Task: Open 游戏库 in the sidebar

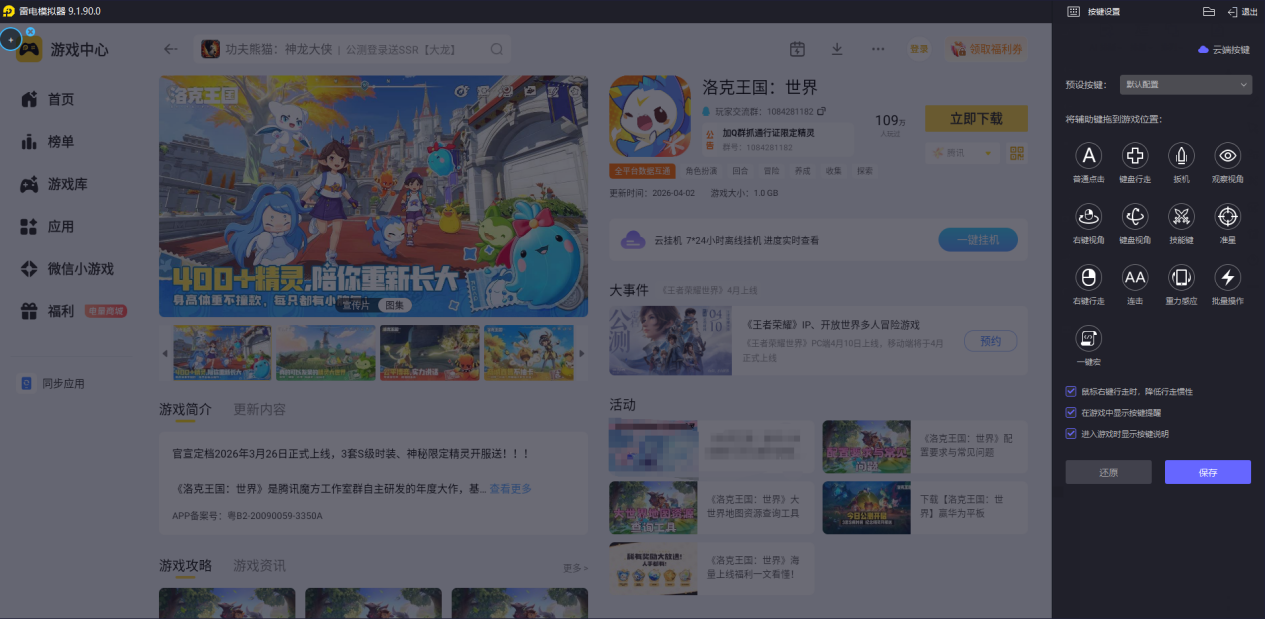Action: coord(68,184)
